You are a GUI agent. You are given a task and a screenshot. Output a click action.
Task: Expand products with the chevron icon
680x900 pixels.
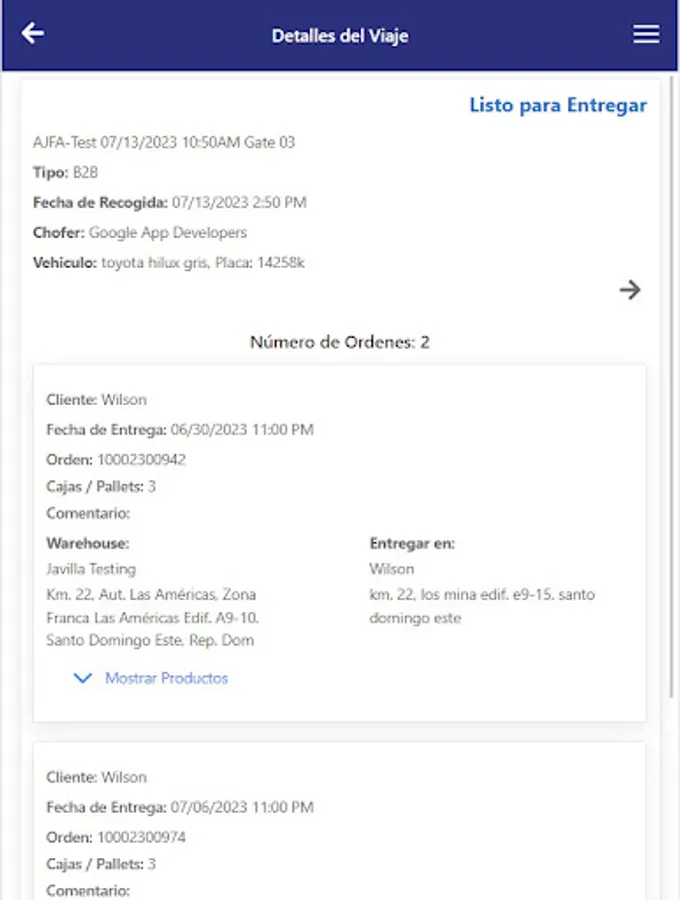pyautogui.click(x=83, y=678)
